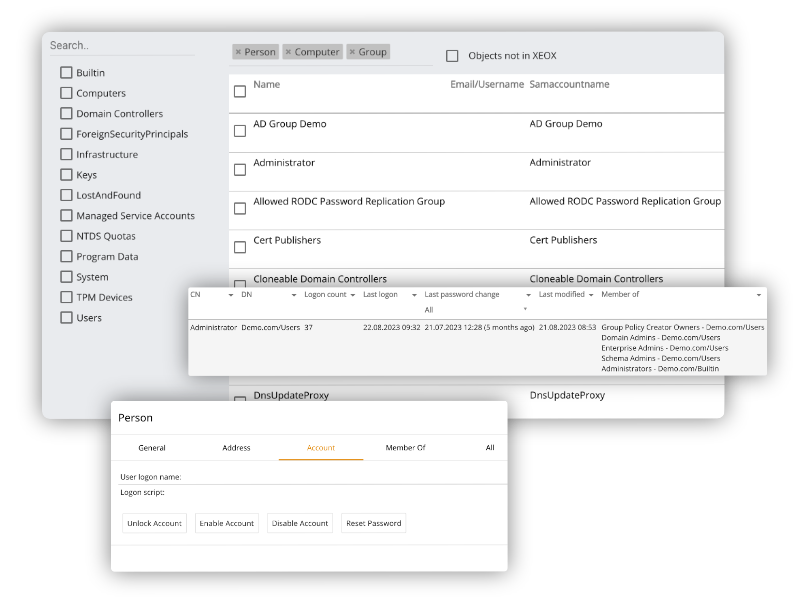
Task: Click Administrators - Demo.com/Builtin entry
Action: 660,368
